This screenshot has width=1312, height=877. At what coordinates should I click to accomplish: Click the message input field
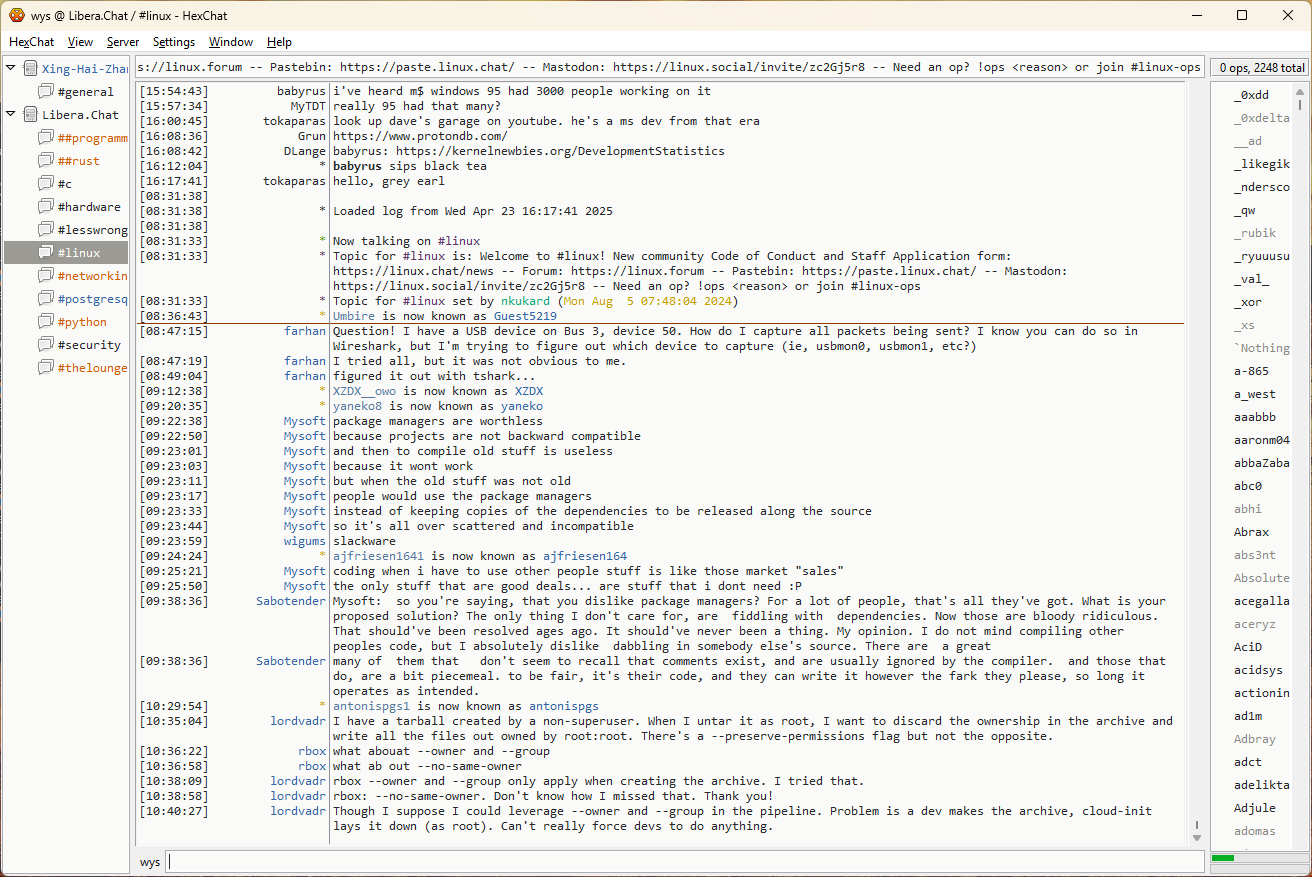[x=684, y=862]
